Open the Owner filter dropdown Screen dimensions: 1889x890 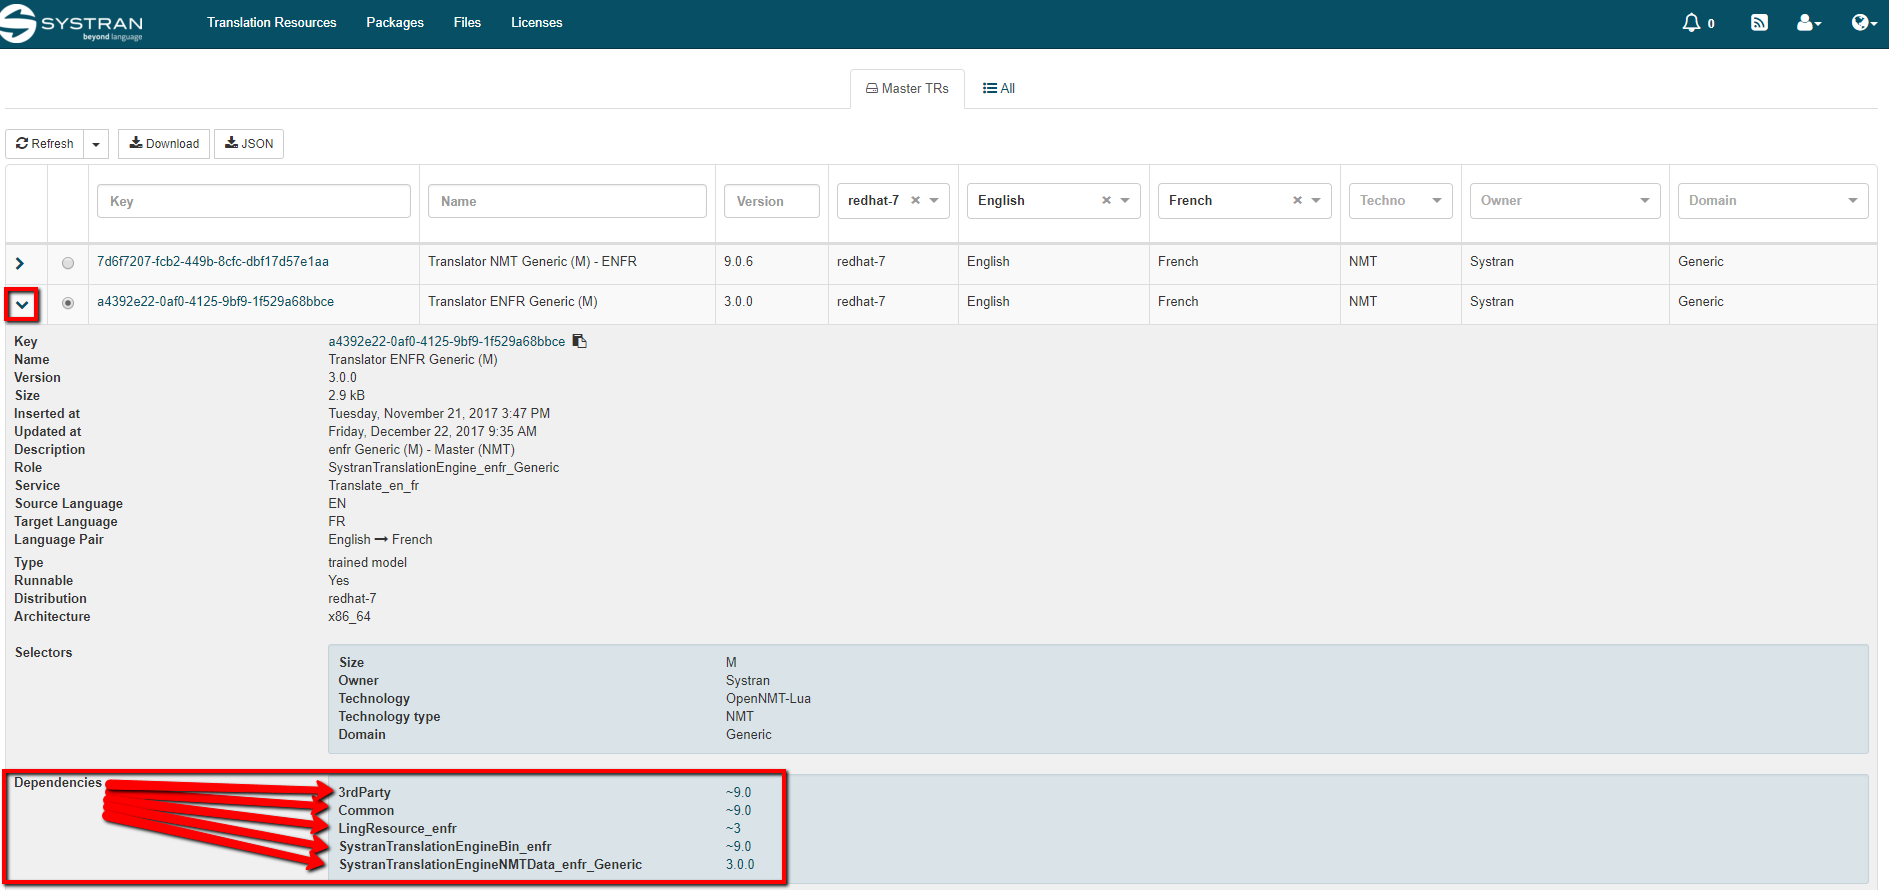1565,200
